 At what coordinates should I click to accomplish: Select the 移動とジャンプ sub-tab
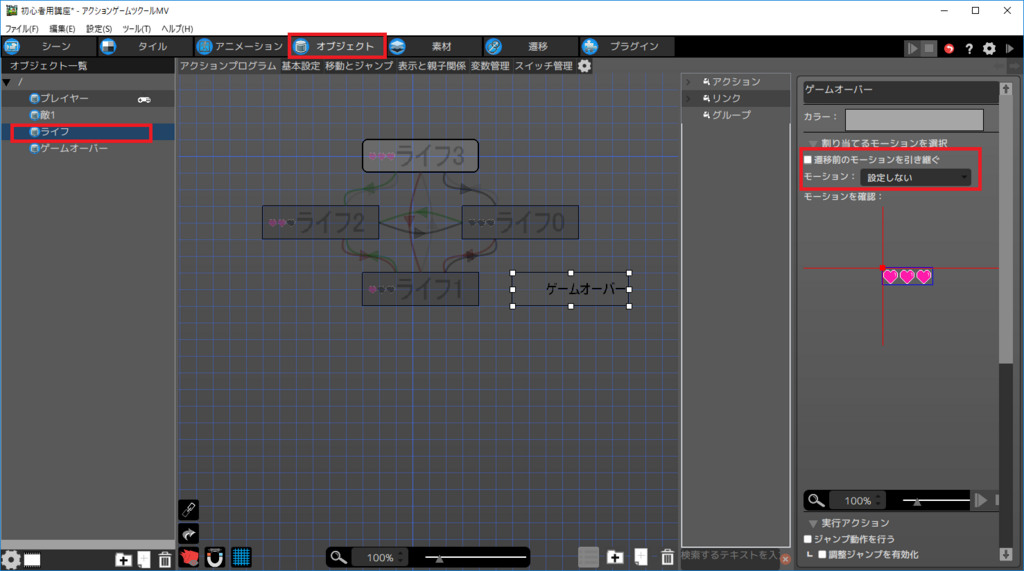(359, 66)
